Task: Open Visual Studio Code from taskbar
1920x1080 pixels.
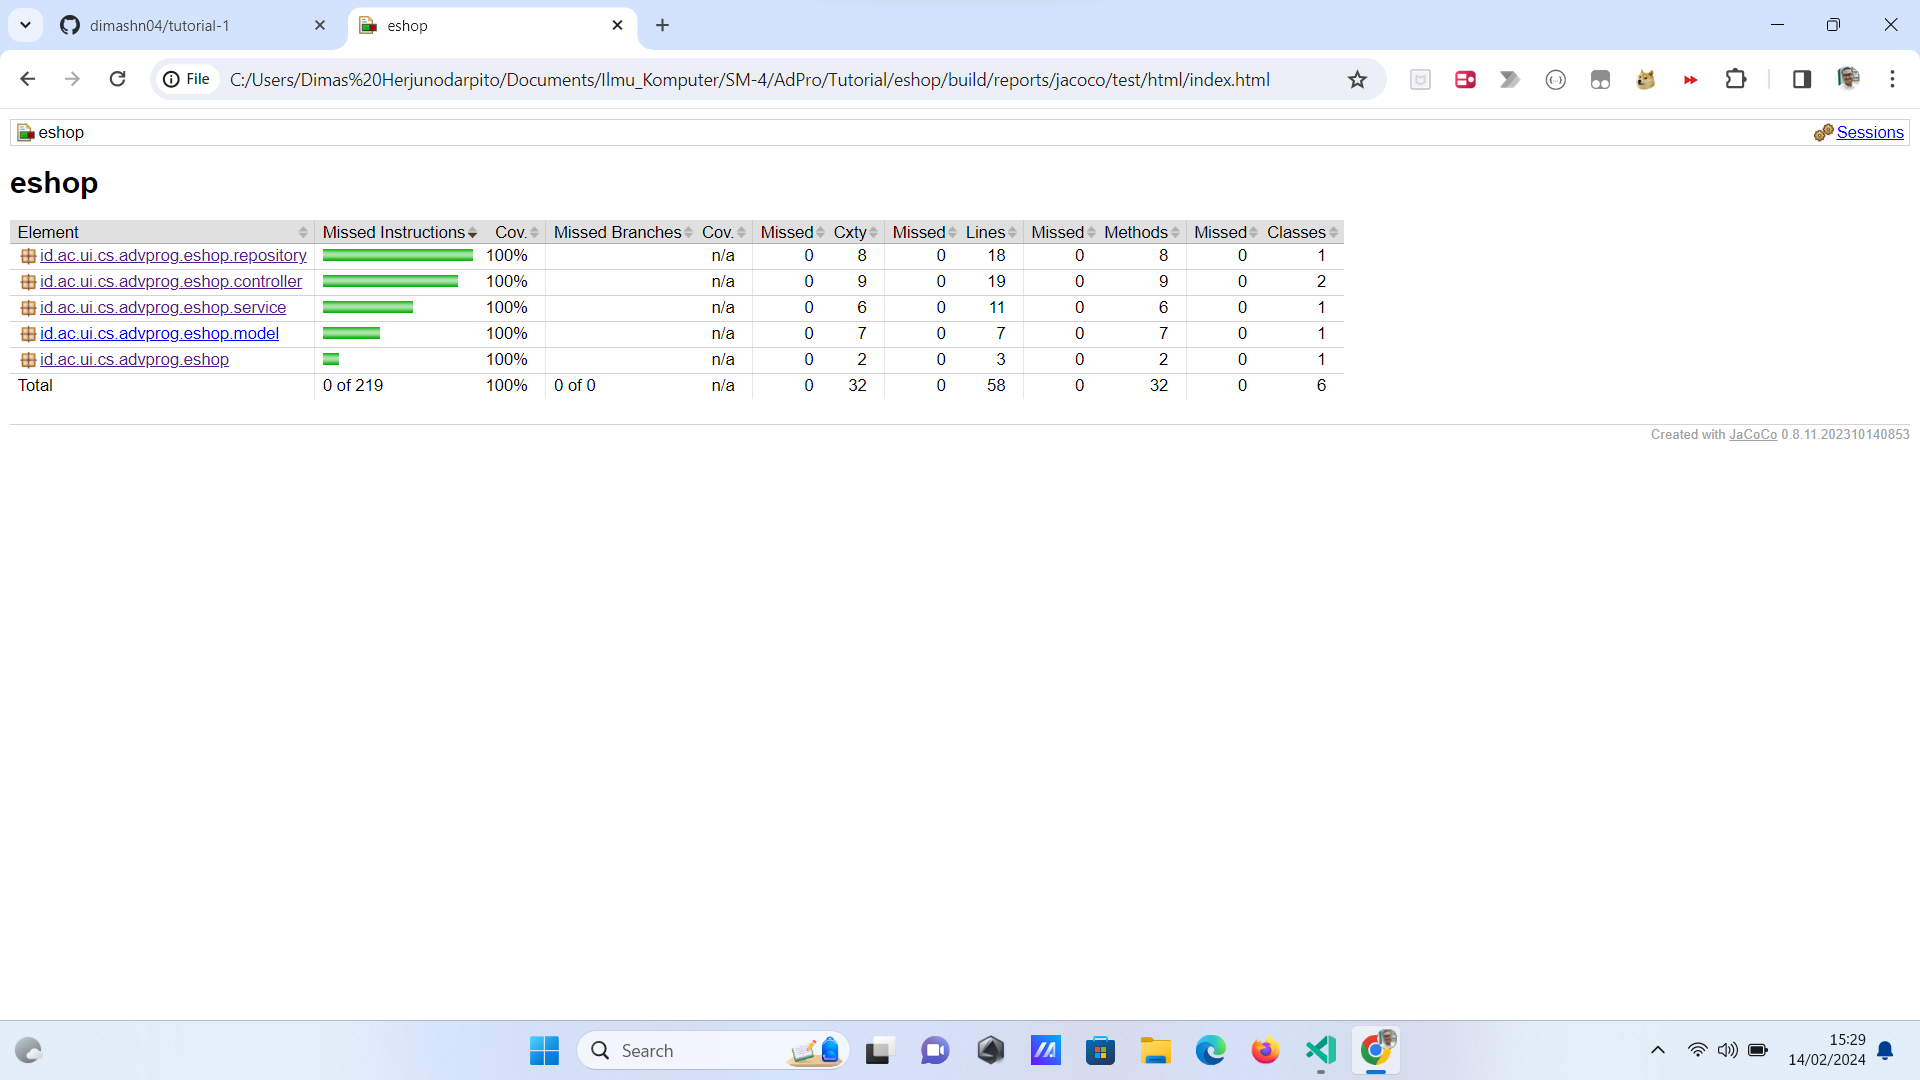Action: tap(1320, 1051)
